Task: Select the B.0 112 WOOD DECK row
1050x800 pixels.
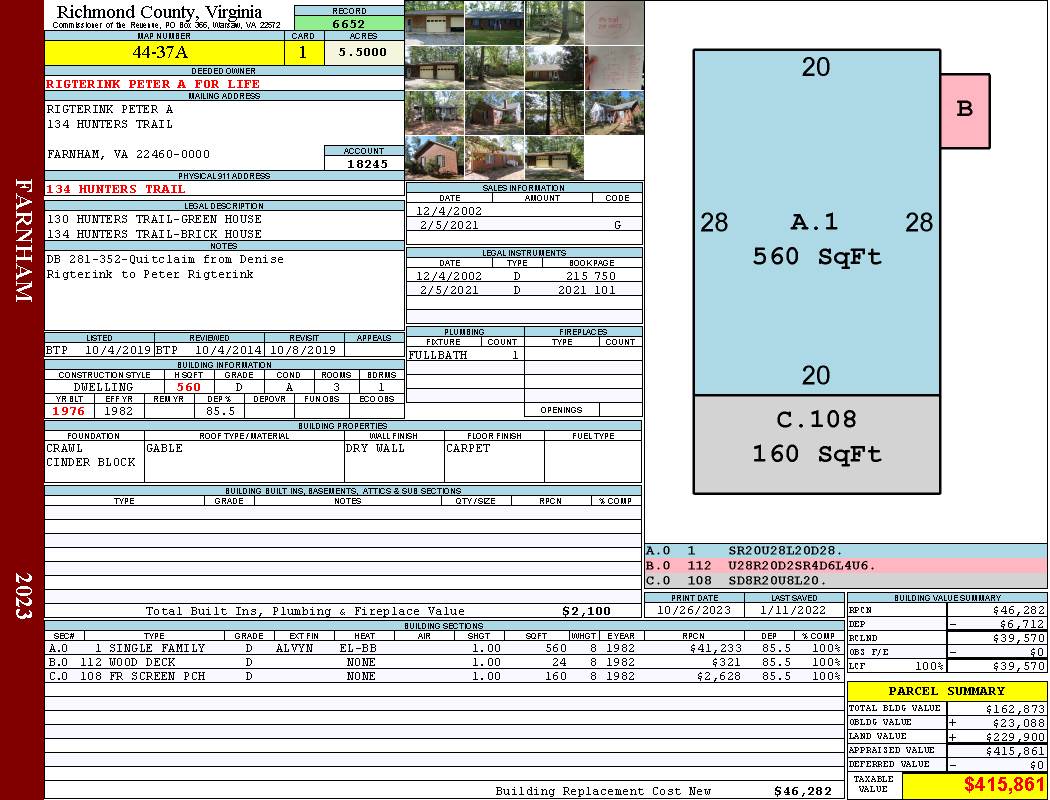Action: (443, 662)
